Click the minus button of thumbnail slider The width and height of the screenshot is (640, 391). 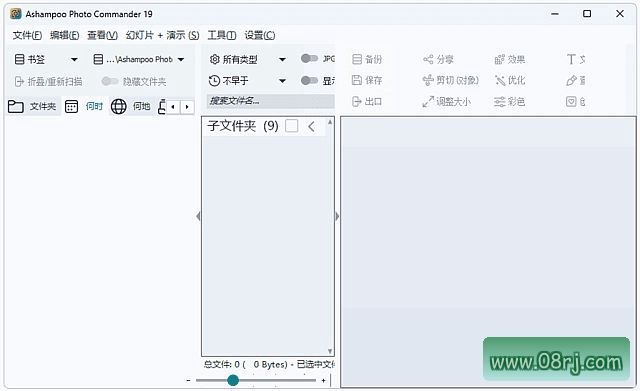[188, 380]
